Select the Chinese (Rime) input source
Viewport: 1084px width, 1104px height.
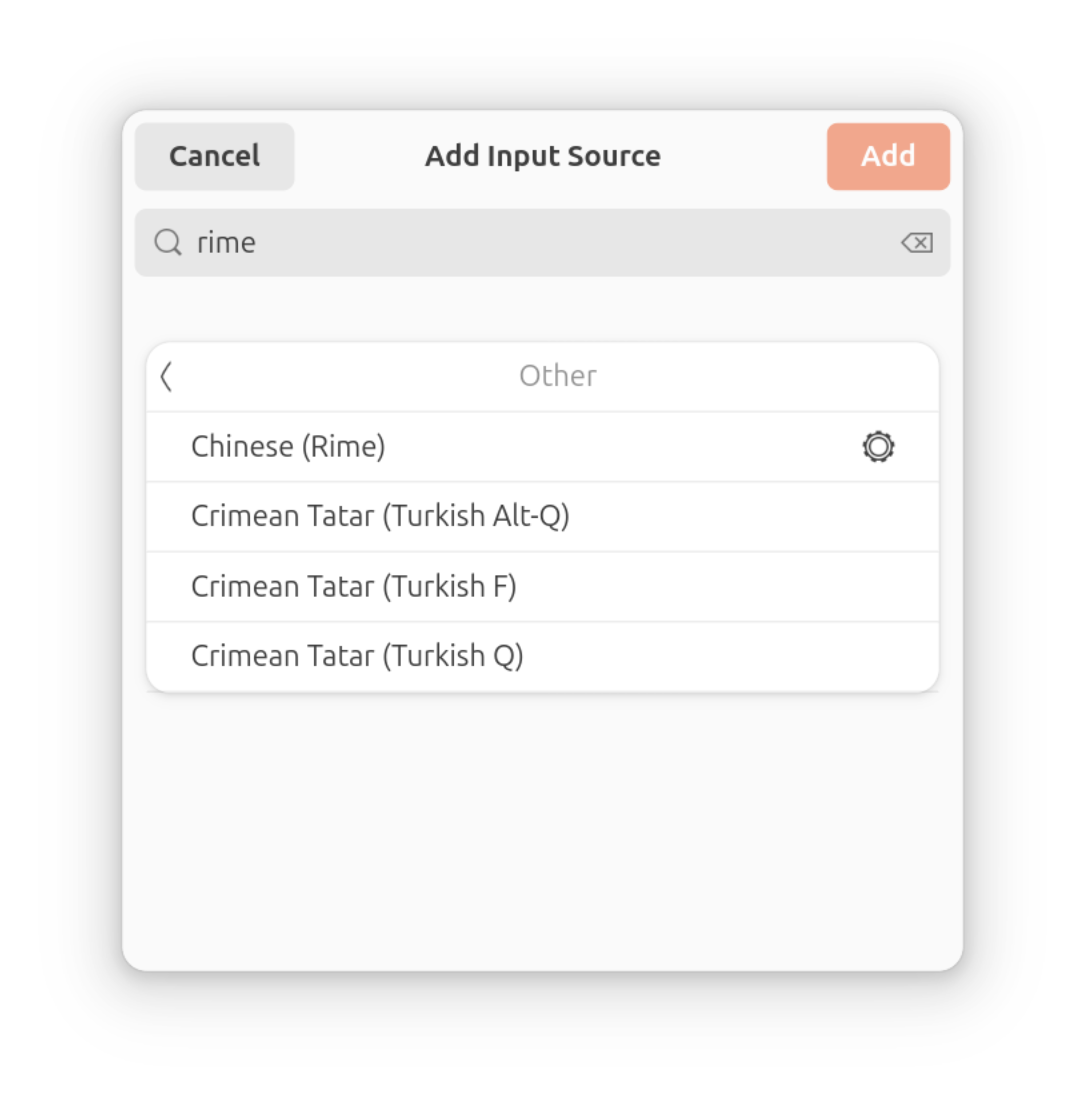pyautogui.click(x=288, y=446)
